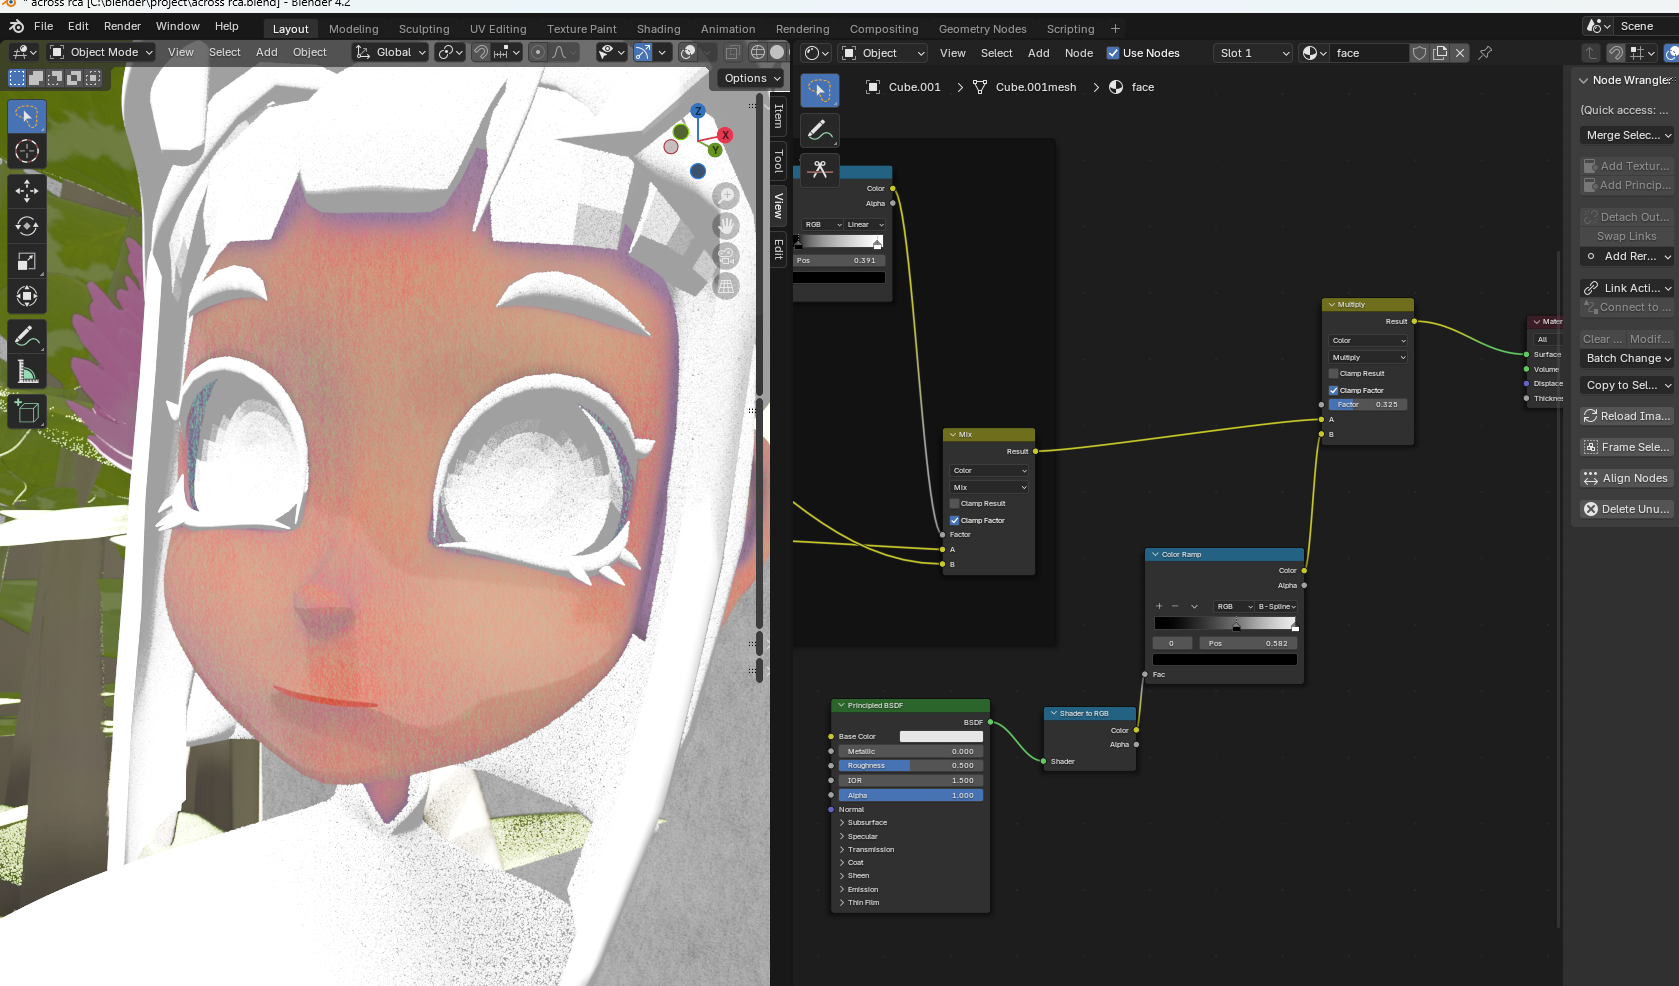The height and width of the screenshot is (986, 1679).
Task: Adjust Roughness slider in Principled BSDF
Action: [x=910, y=765]
